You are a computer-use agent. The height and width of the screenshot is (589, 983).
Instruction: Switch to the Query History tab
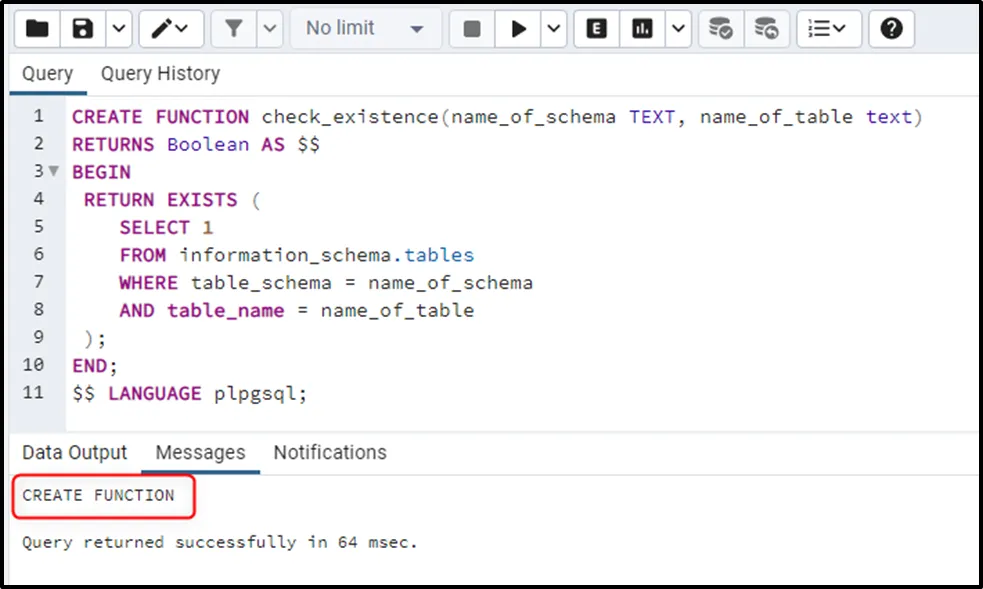click(x=160, y=74)
